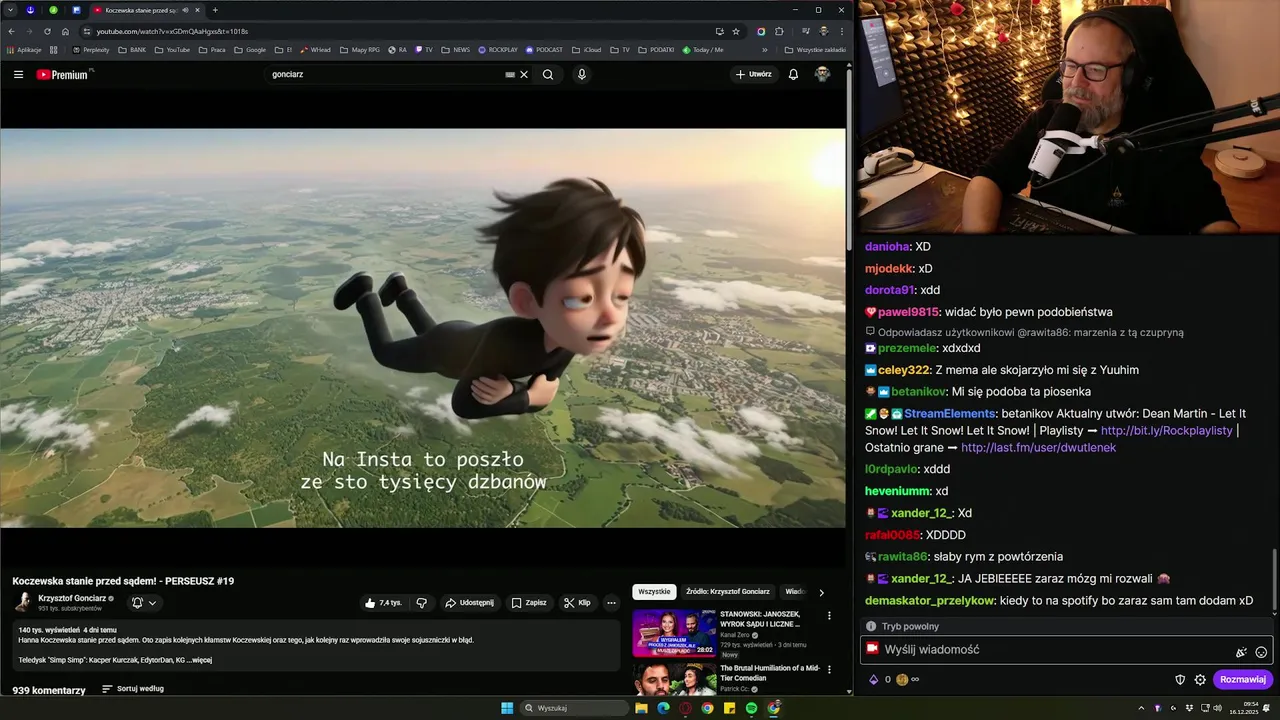Open the ROCKPLAY bookmark
Viewport: 1280px width, 720px height.
(498, 49)
